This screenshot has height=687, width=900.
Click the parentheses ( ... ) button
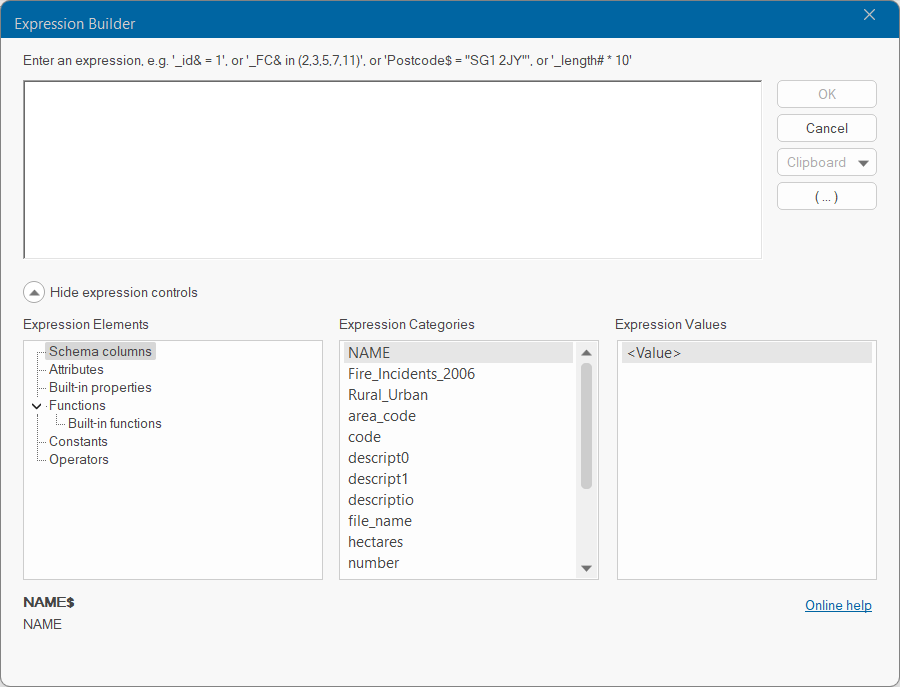826,196
